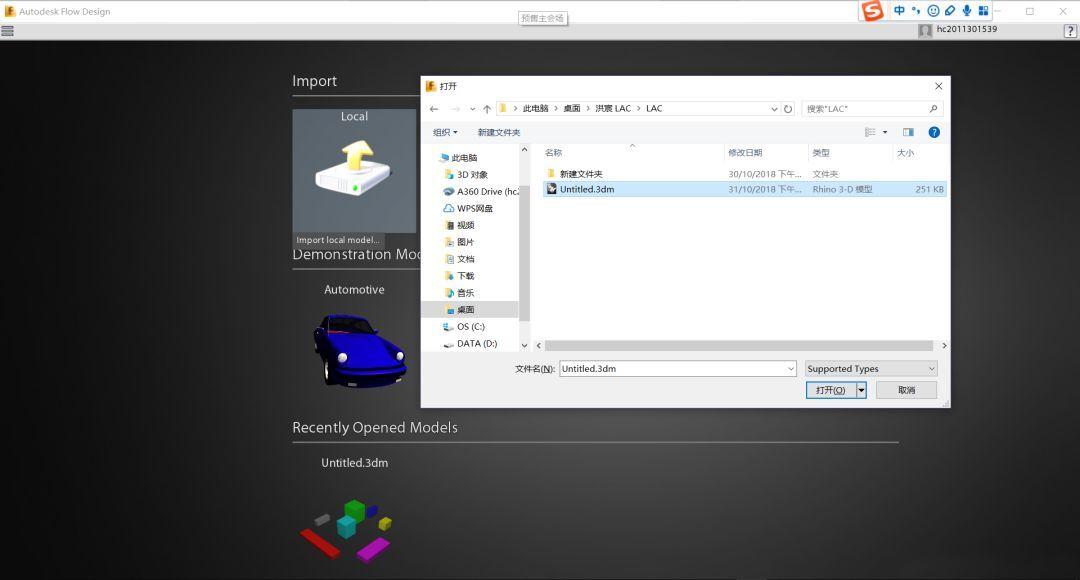Screen dimensions: 1080x580
Task: Select 文档 folder in sidebar
Action: pos(465,259)
